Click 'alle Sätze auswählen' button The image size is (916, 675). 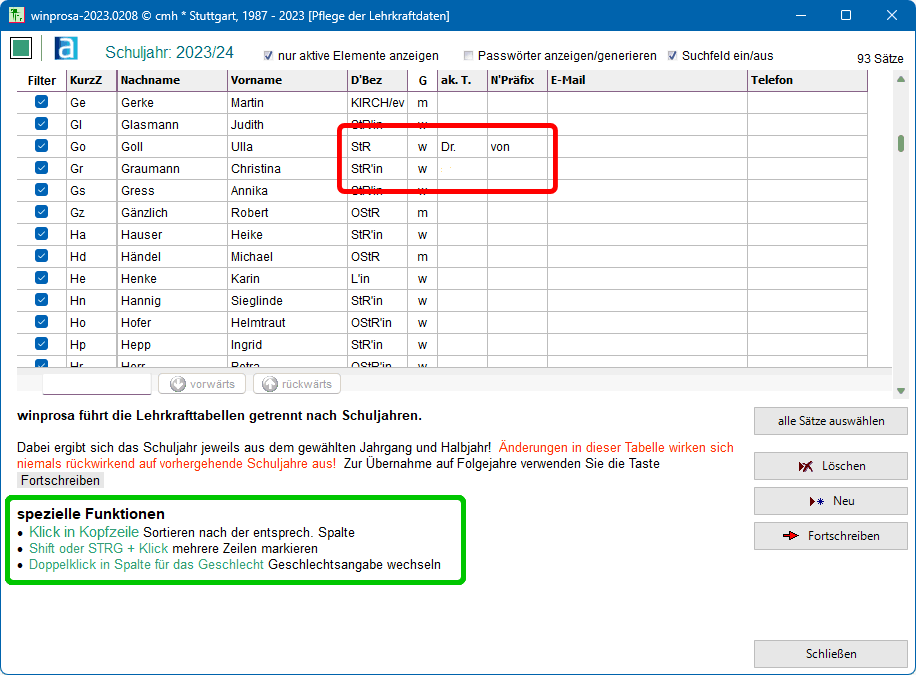point(830,421)
